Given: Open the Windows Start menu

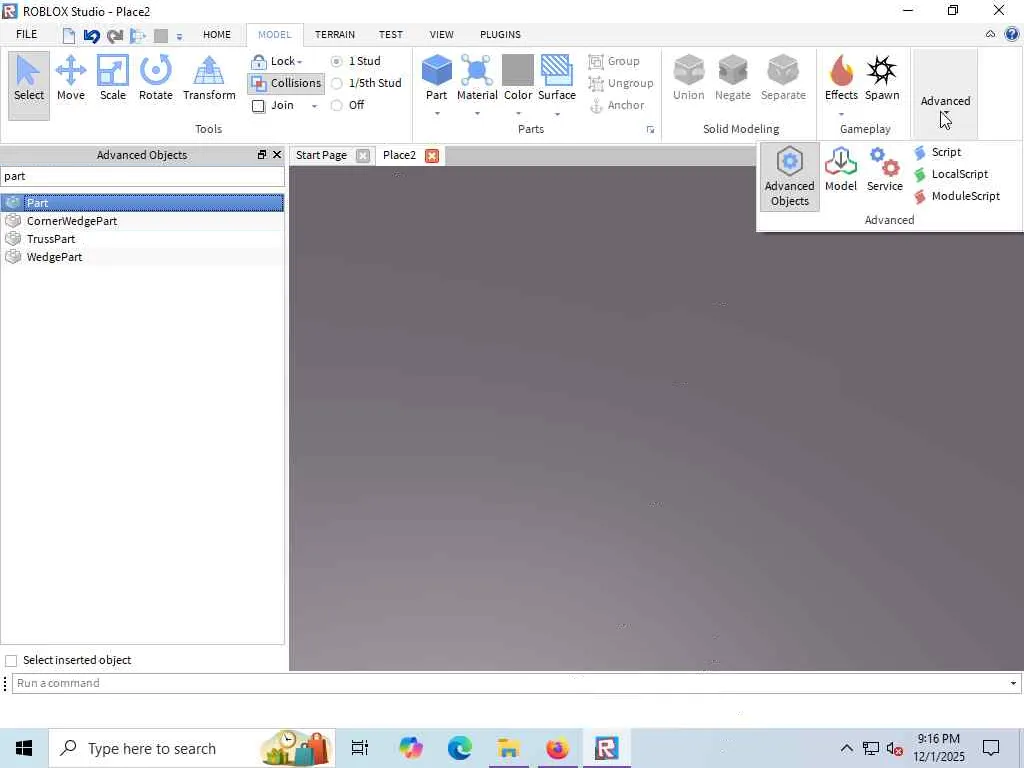Looking at the screenshot, I should click(24, 748).
